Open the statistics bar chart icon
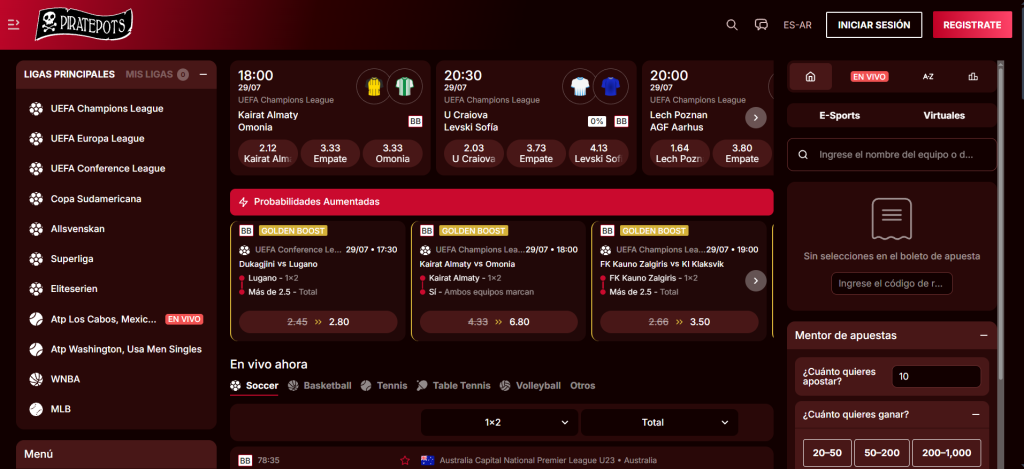The image size is (1024, 469). coord(973,76)
